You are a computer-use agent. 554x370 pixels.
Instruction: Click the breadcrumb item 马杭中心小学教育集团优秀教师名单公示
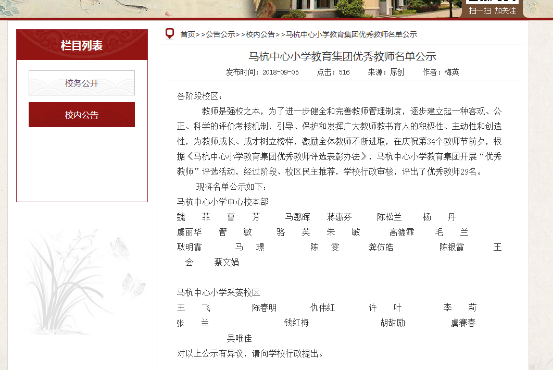pos(351,34)
